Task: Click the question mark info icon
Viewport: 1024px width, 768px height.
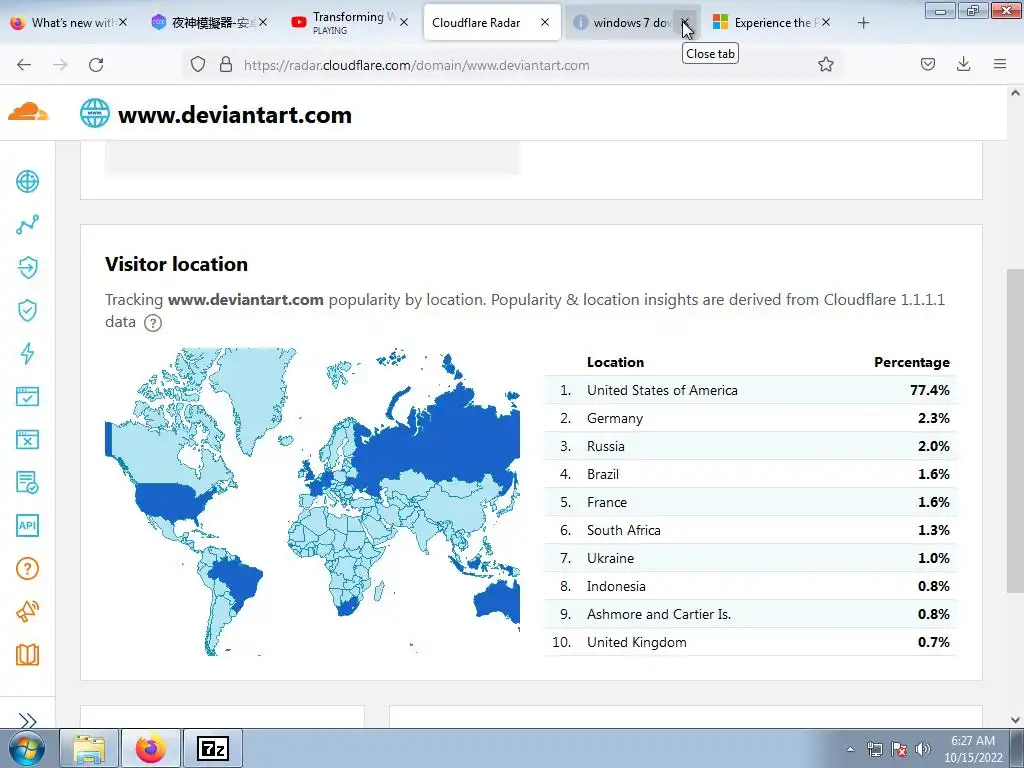Action: [x=153, y=323]
